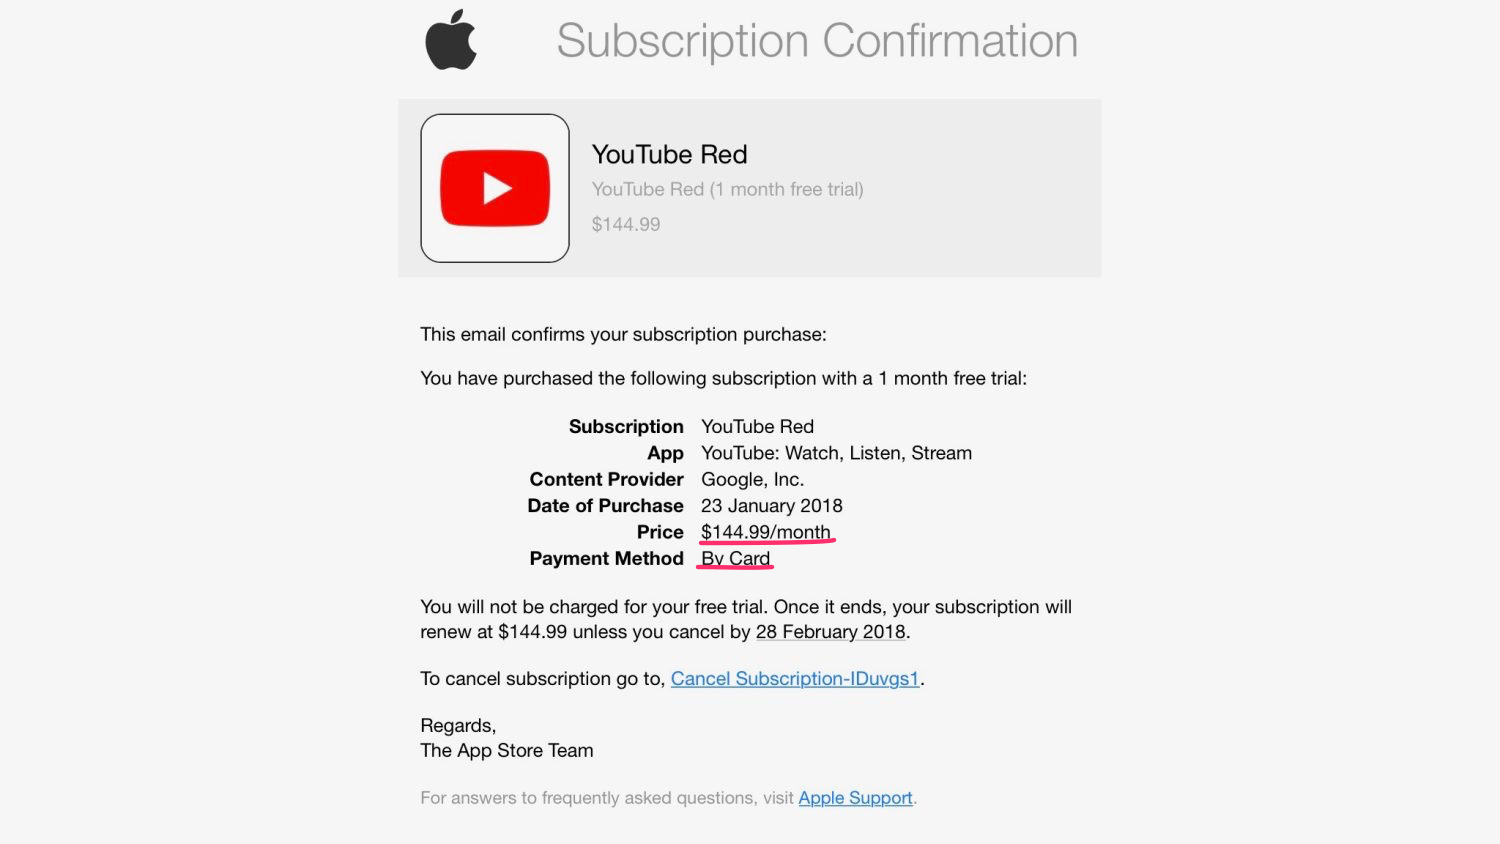Select the YouTube Red title in banner
1500x844 pixels.
669,155
